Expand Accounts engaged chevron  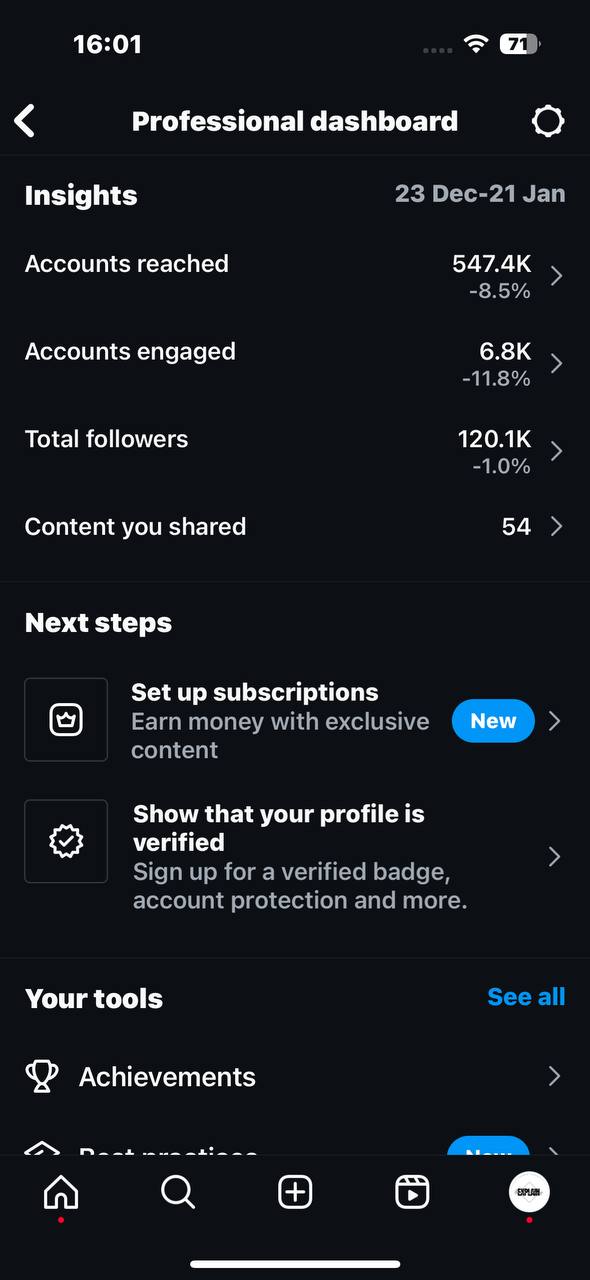point(557,363)
